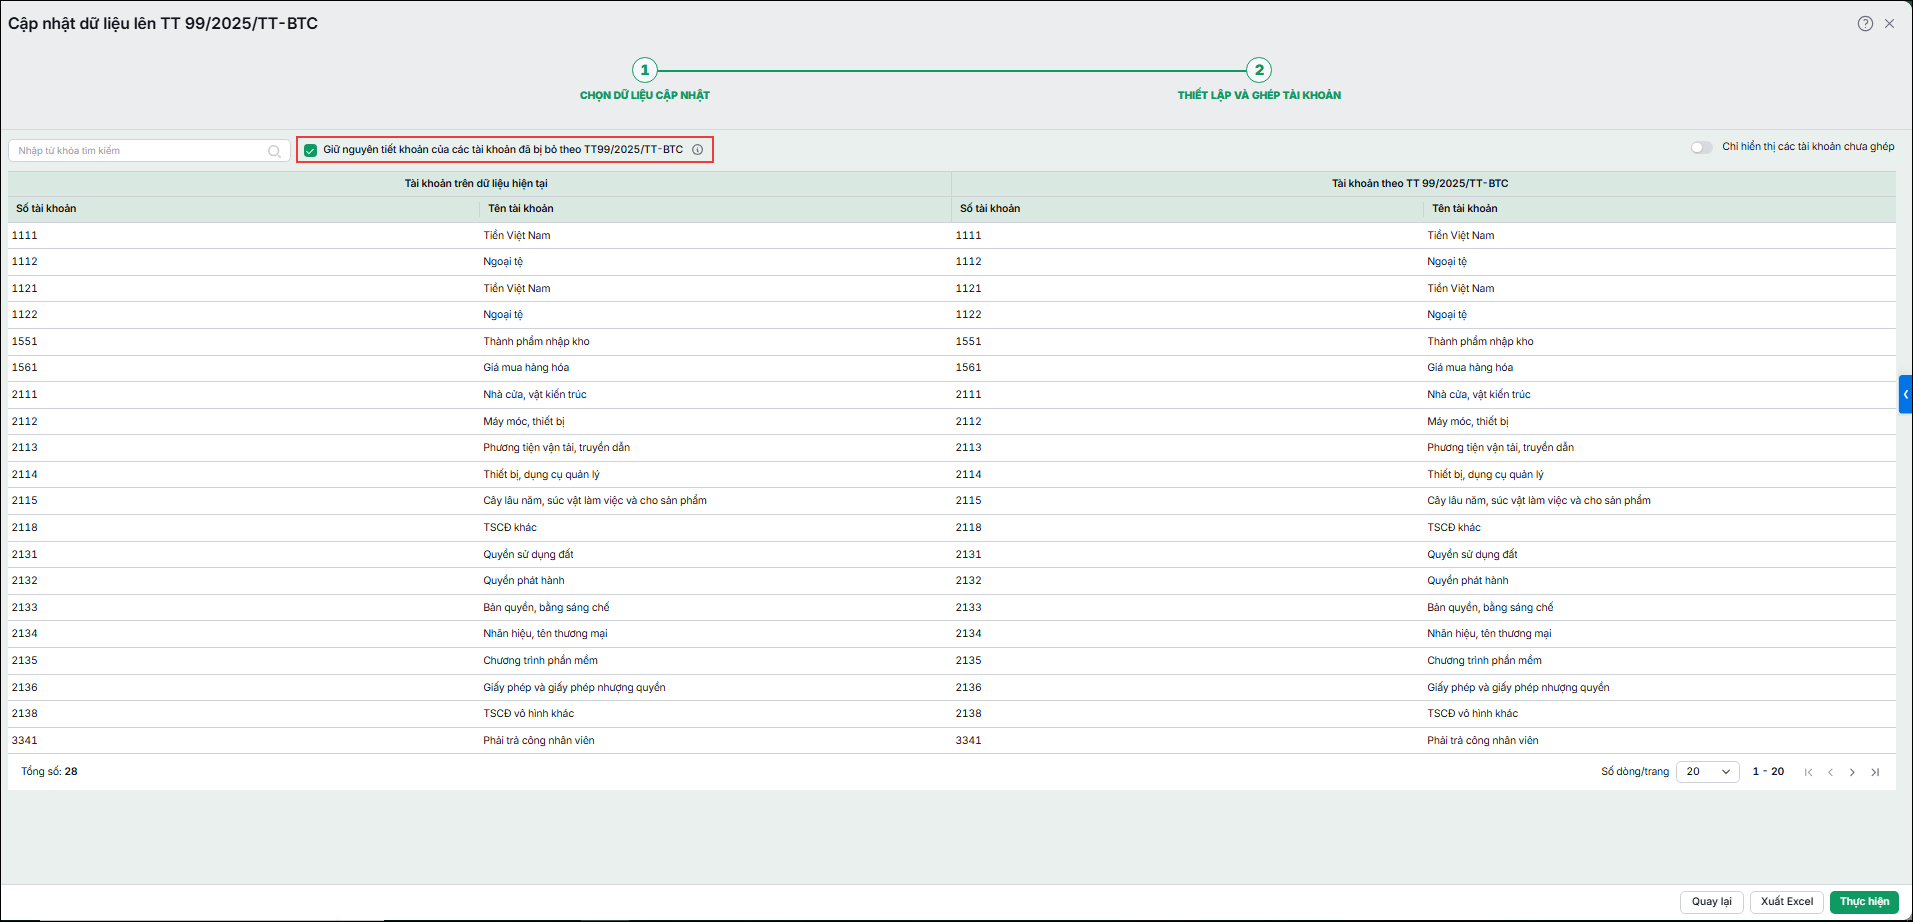Click the info icon beside keep sub-accounts option

[x=697, y=150]
